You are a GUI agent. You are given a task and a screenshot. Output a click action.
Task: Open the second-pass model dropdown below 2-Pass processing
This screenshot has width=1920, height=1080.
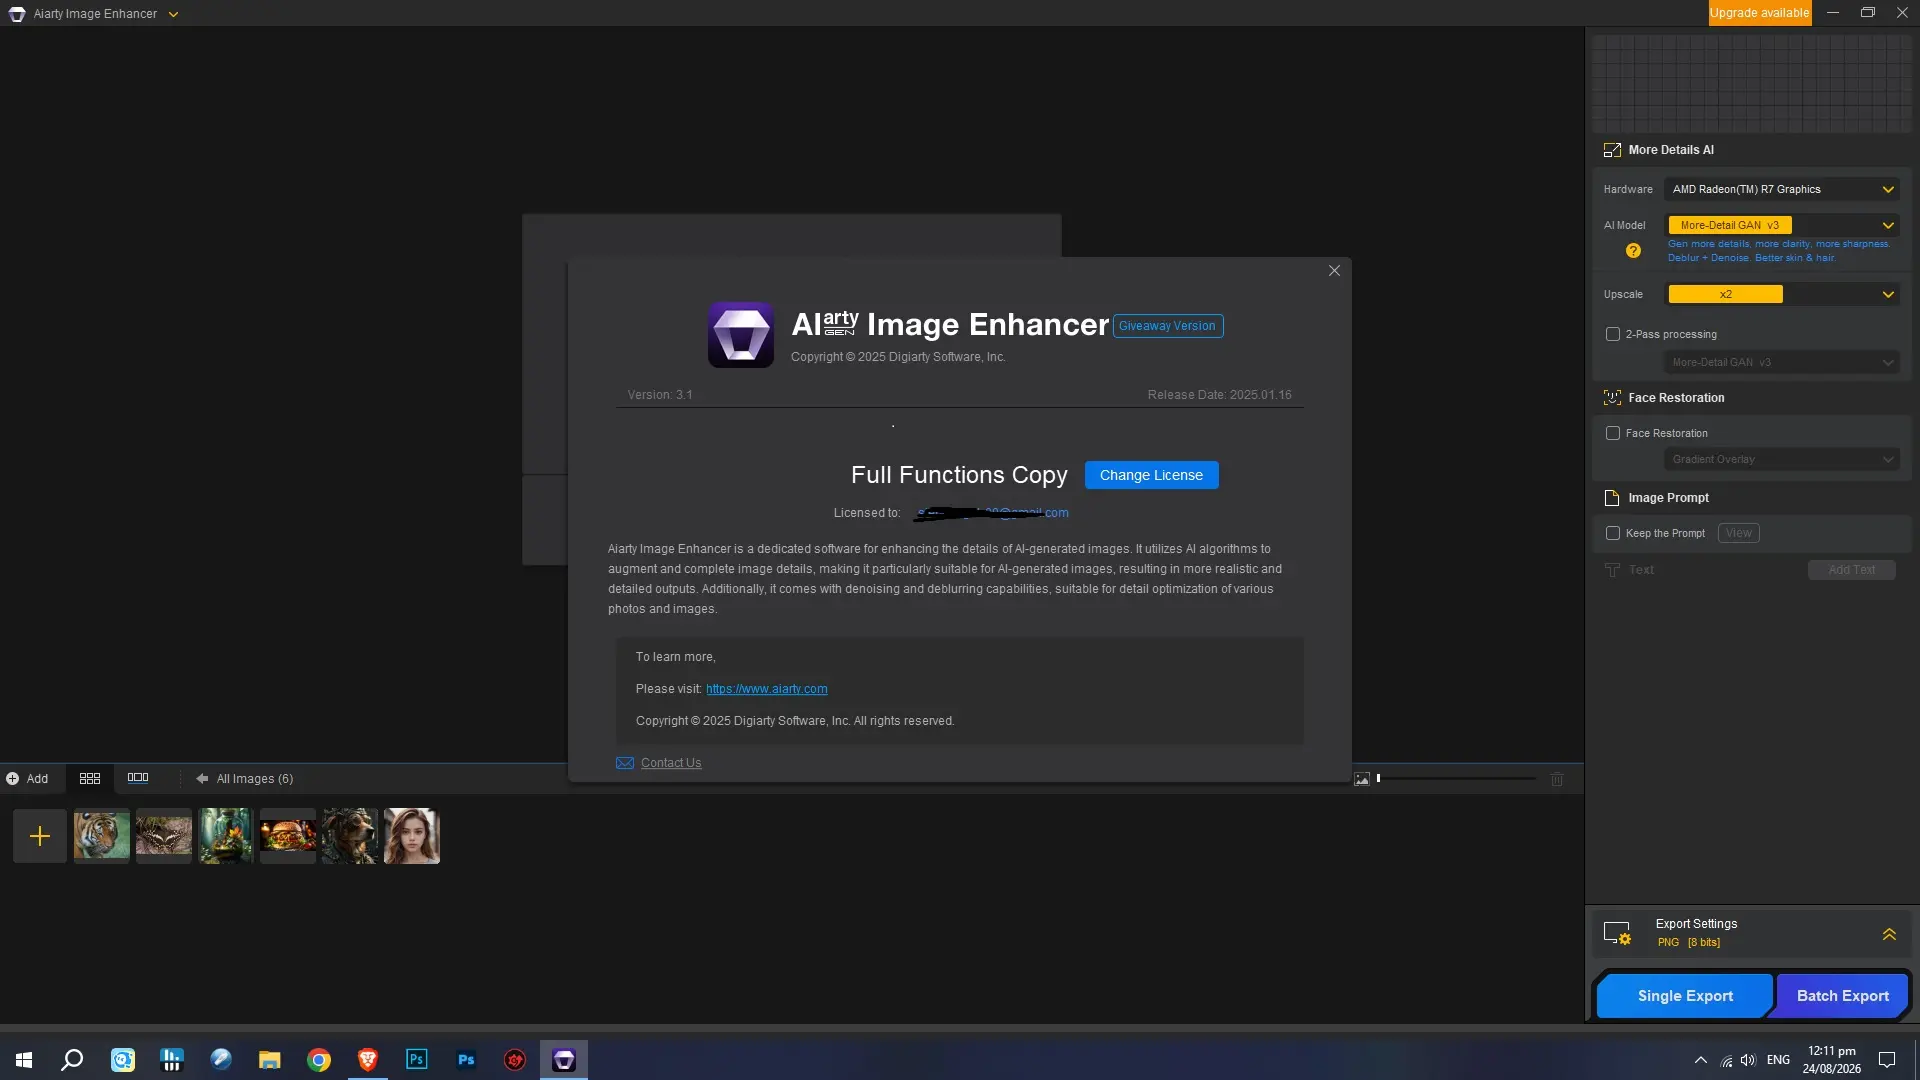pos(1782,362)
